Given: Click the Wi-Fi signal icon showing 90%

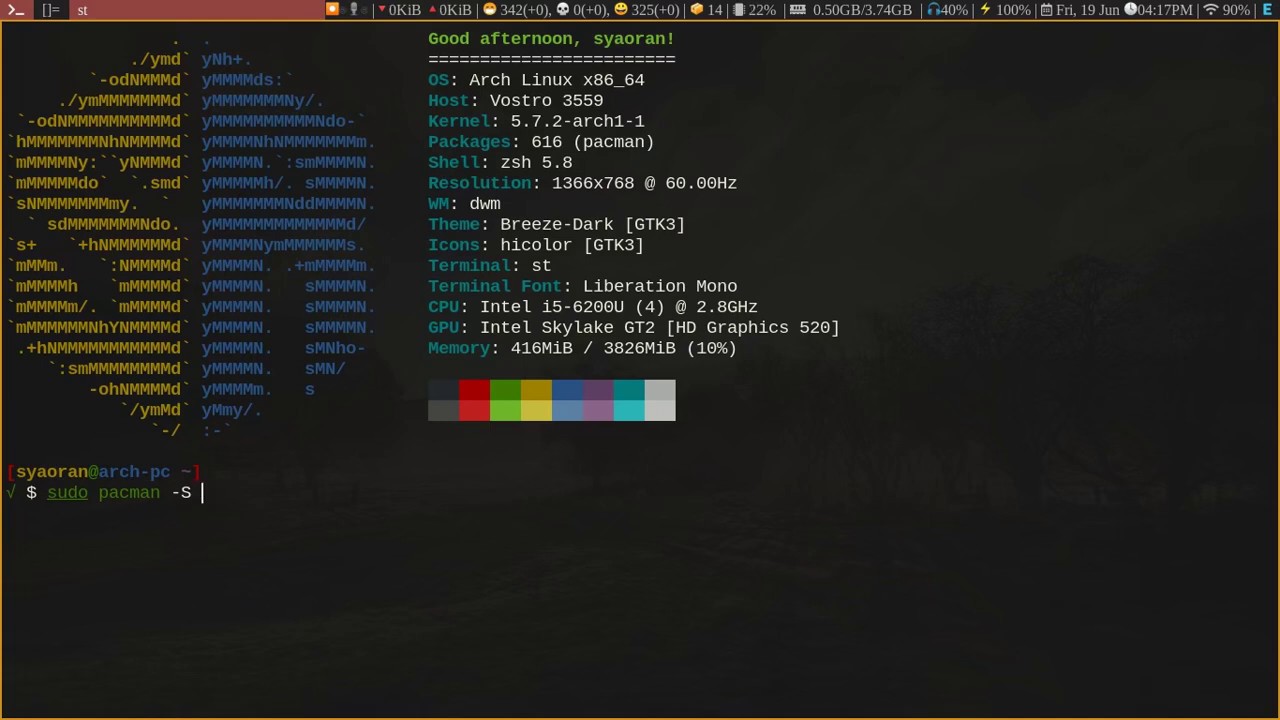Looking at the screenshot, I should [x=1210, y=10].
